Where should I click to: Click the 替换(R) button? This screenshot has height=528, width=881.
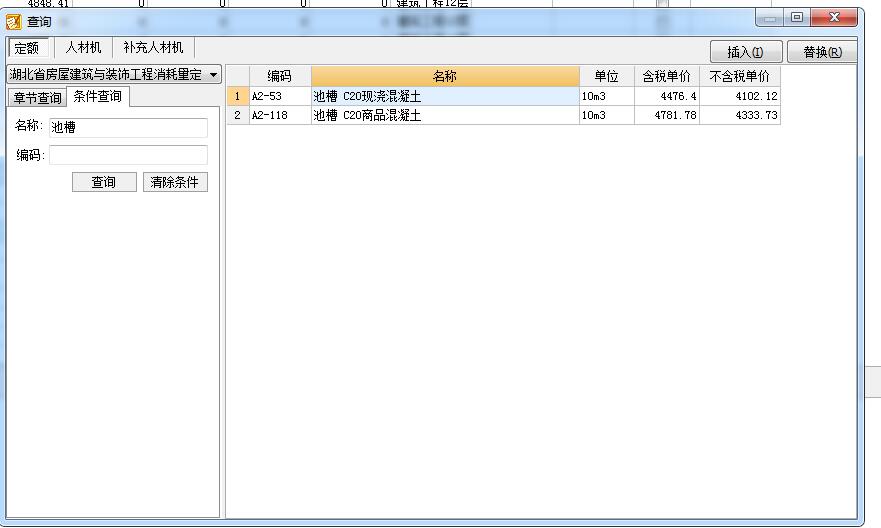coord(822,52)
